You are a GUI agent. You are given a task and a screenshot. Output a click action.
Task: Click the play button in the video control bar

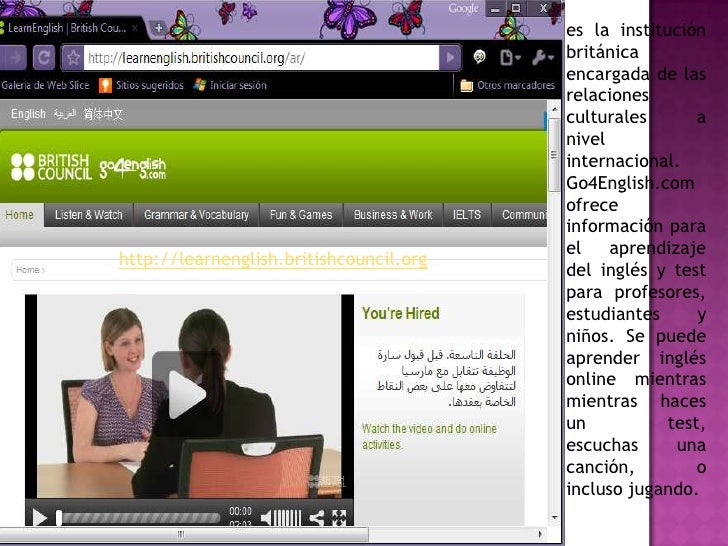pos(40,518)
